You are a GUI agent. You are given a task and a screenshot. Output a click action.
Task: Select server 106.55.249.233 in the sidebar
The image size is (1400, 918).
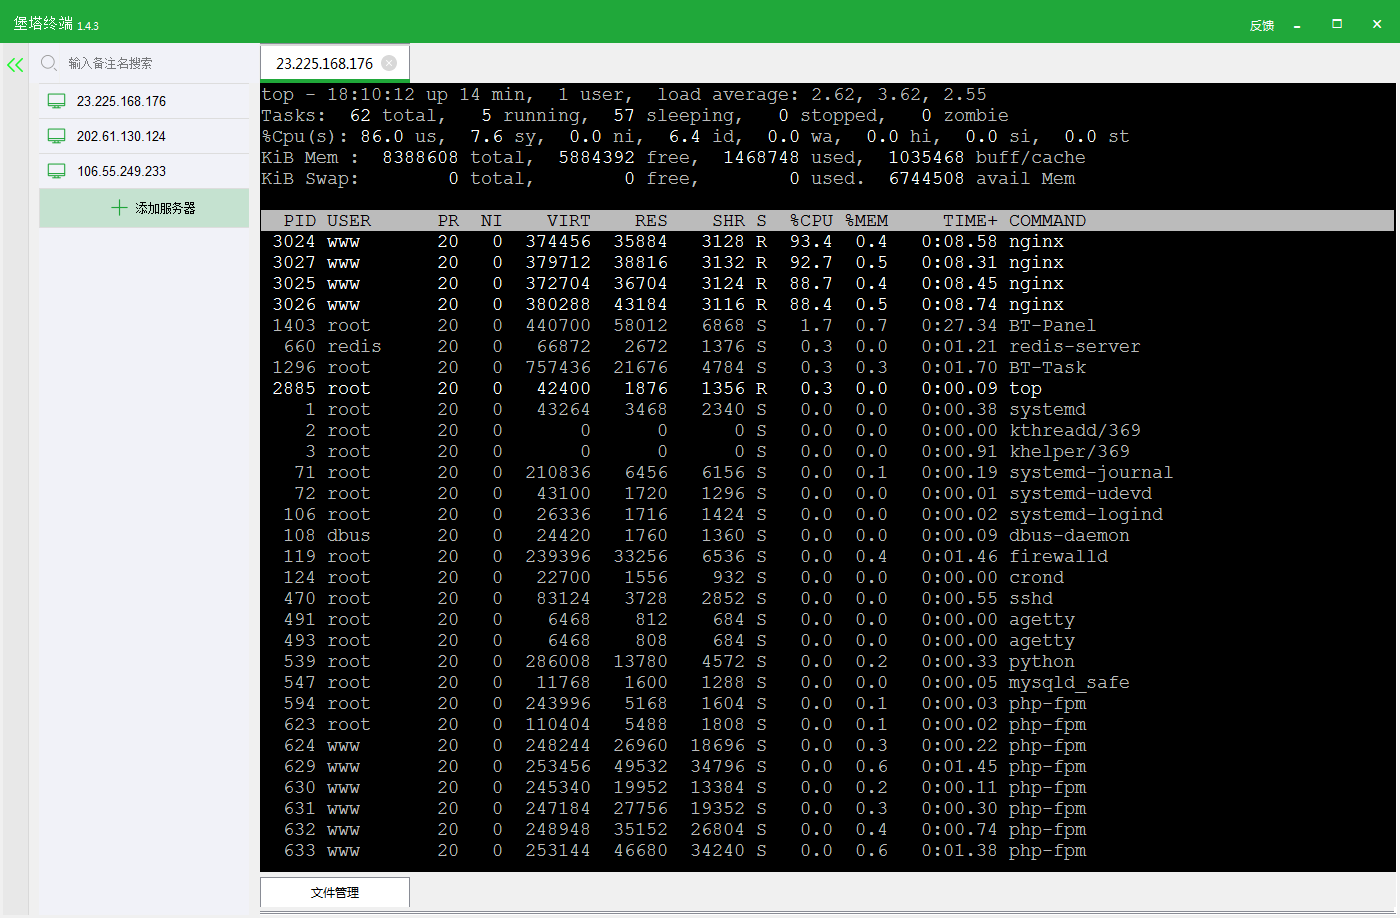pos(144,171)
